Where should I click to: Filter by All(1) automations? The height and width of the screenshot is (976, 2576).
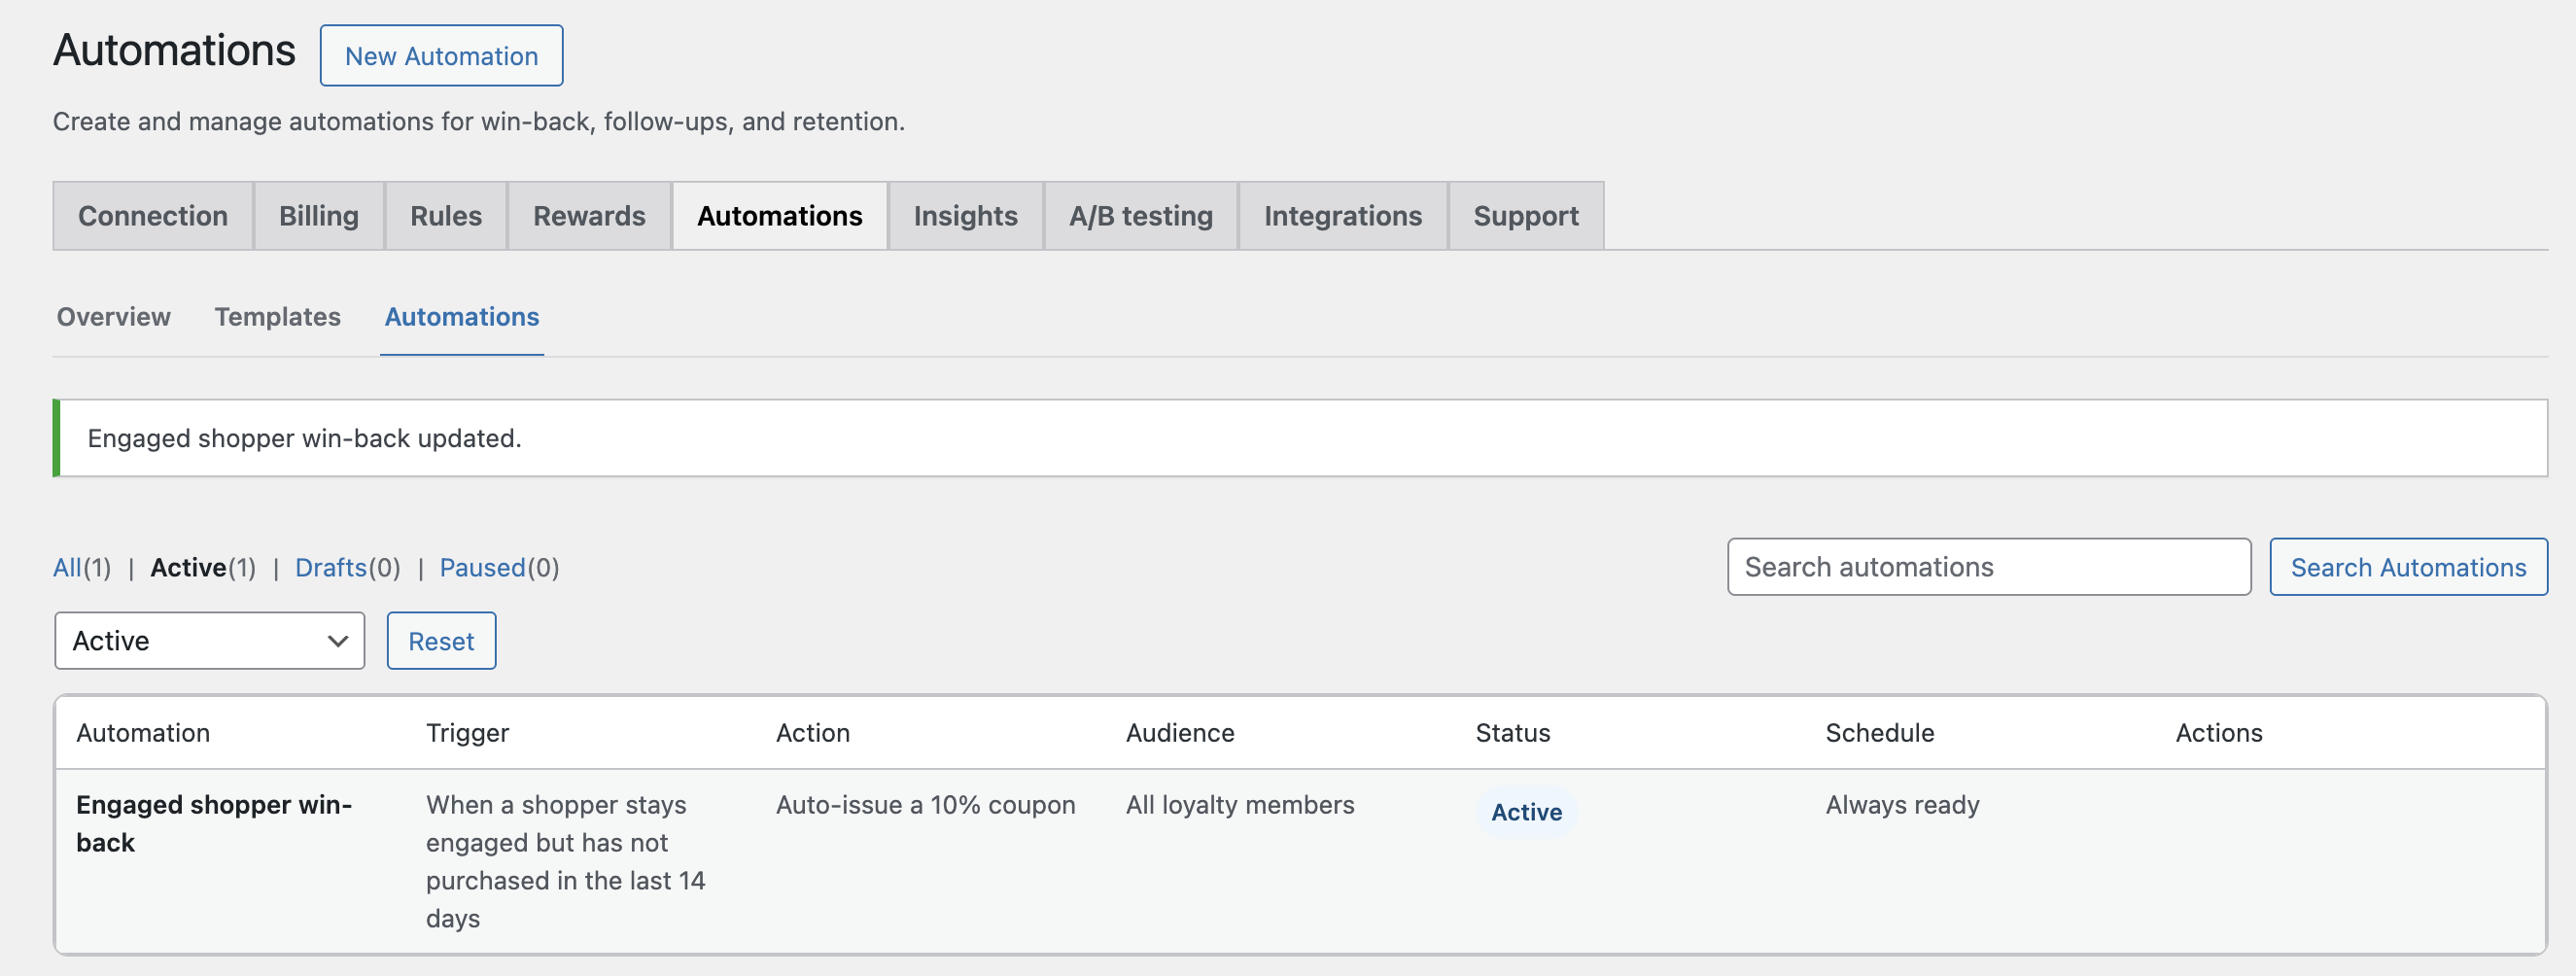coord(82,567)
